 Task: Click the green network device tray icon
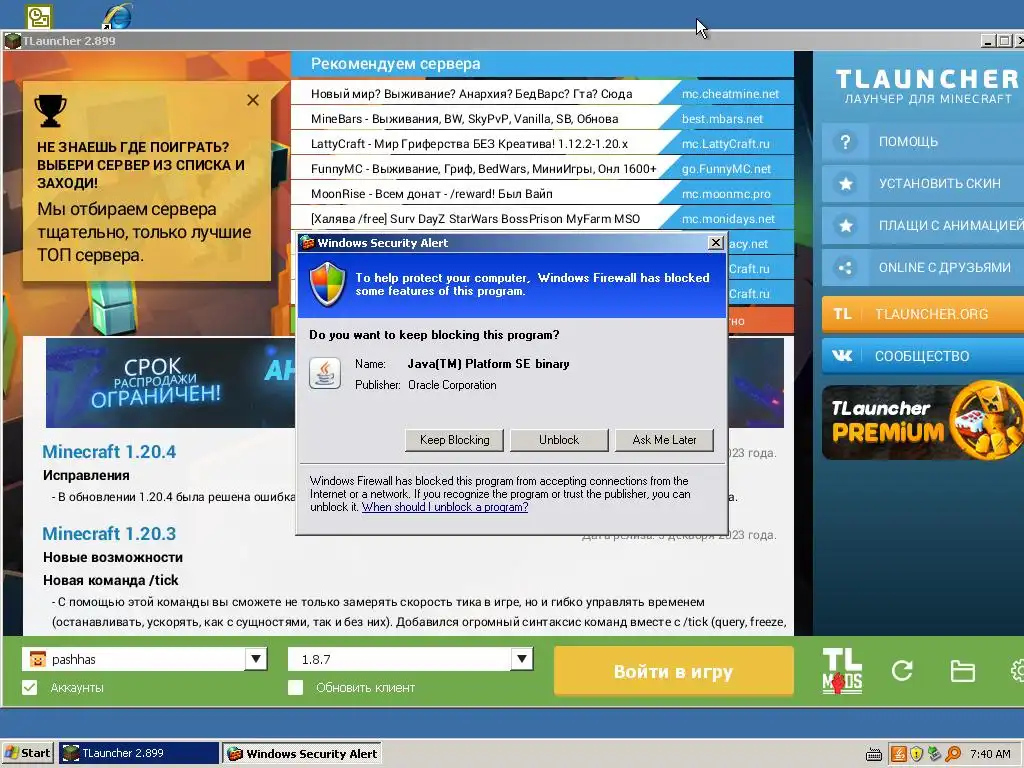(935, 754)
